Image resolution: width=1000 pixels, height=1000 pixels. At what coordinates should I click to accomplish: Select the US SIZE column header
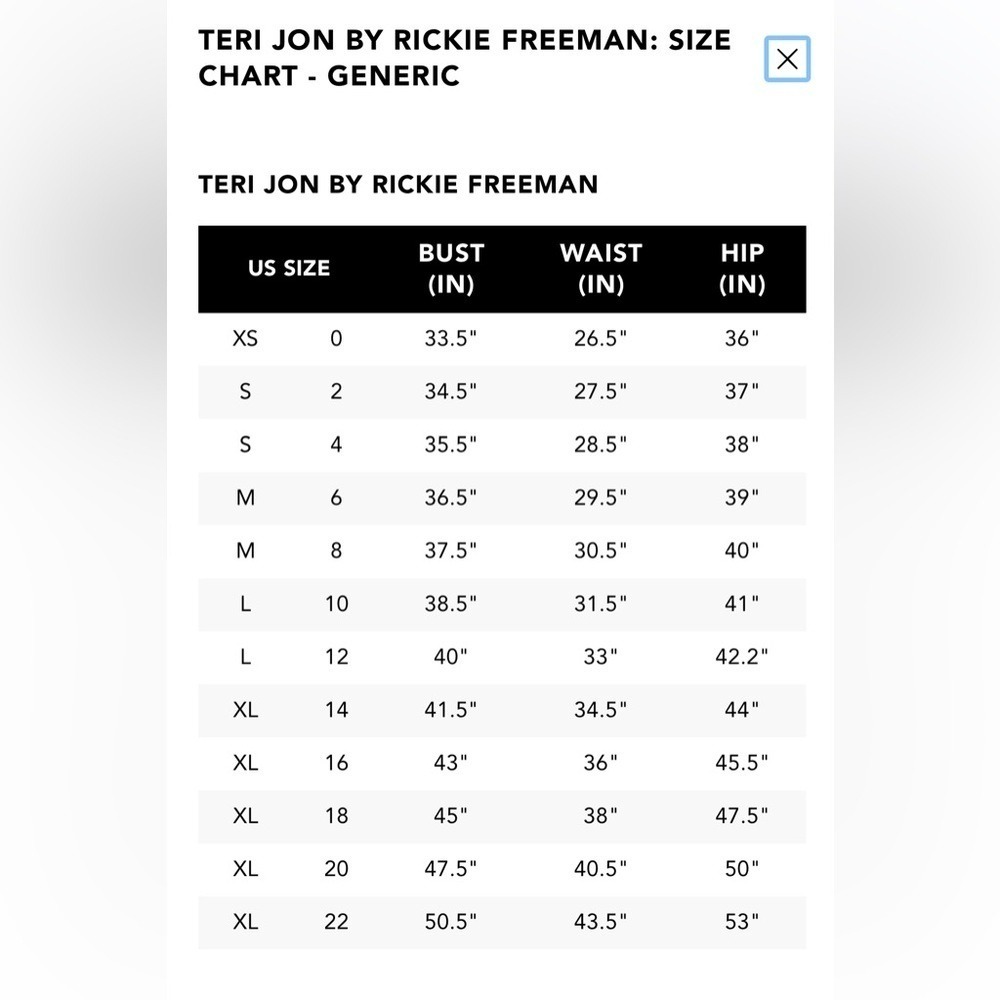[289, 268]
